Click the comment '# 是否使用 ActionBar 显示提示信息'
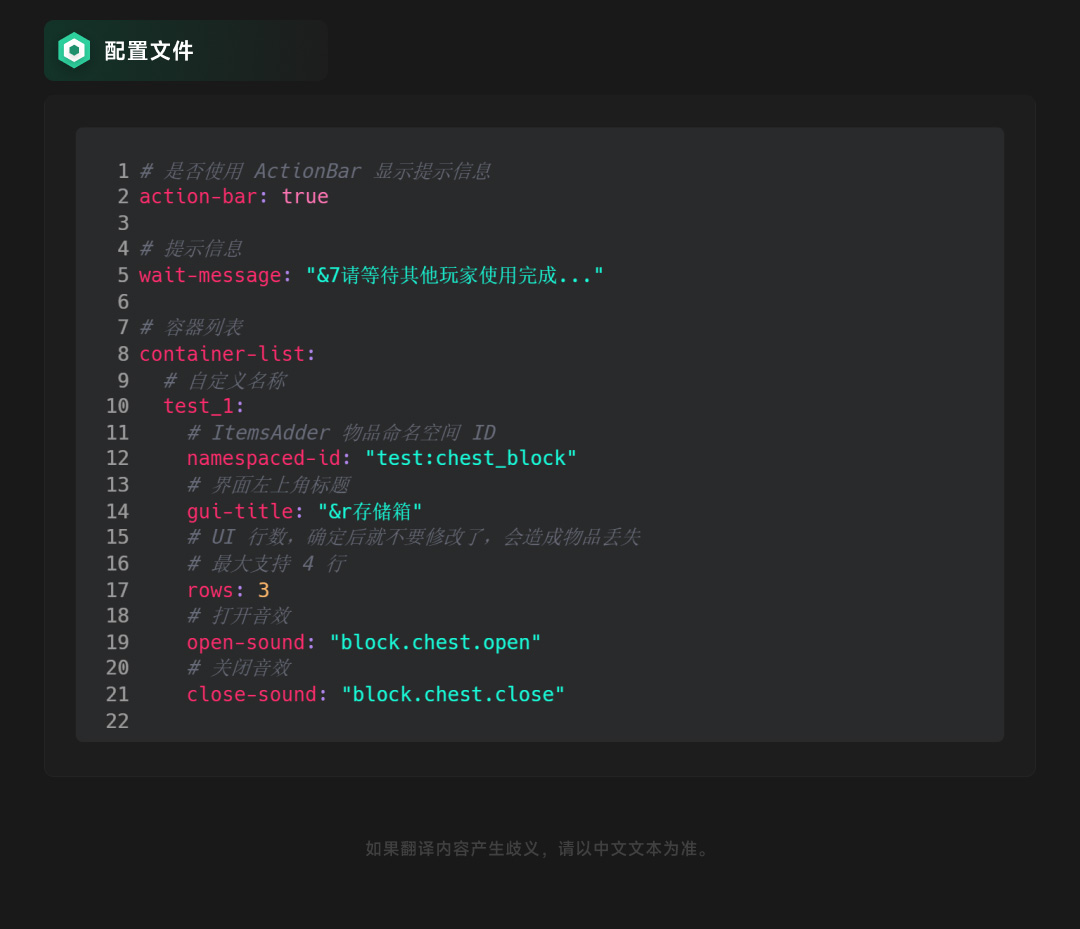 (315, 171)
